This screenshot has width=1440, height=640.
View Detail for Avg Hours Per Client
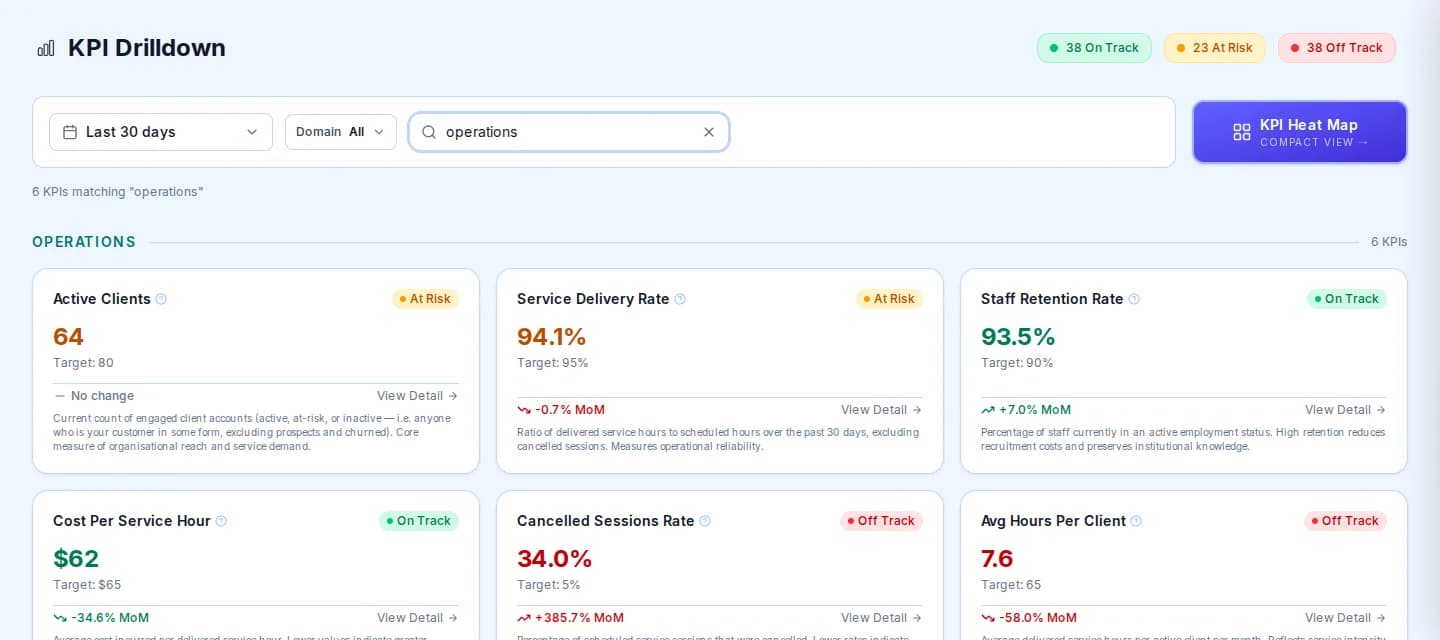1345,618
